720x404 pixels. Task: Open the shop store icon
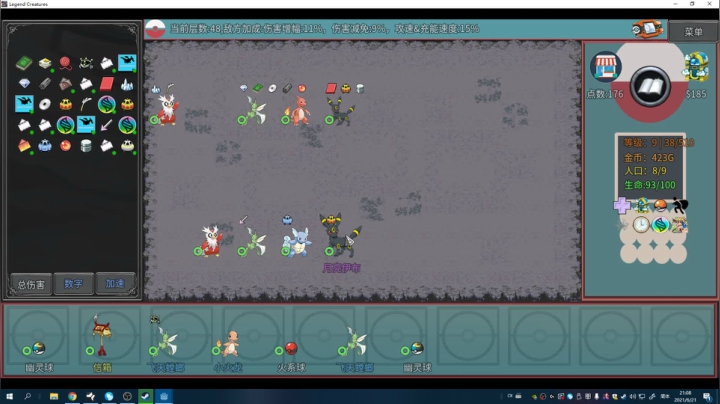tap(605, 67)
